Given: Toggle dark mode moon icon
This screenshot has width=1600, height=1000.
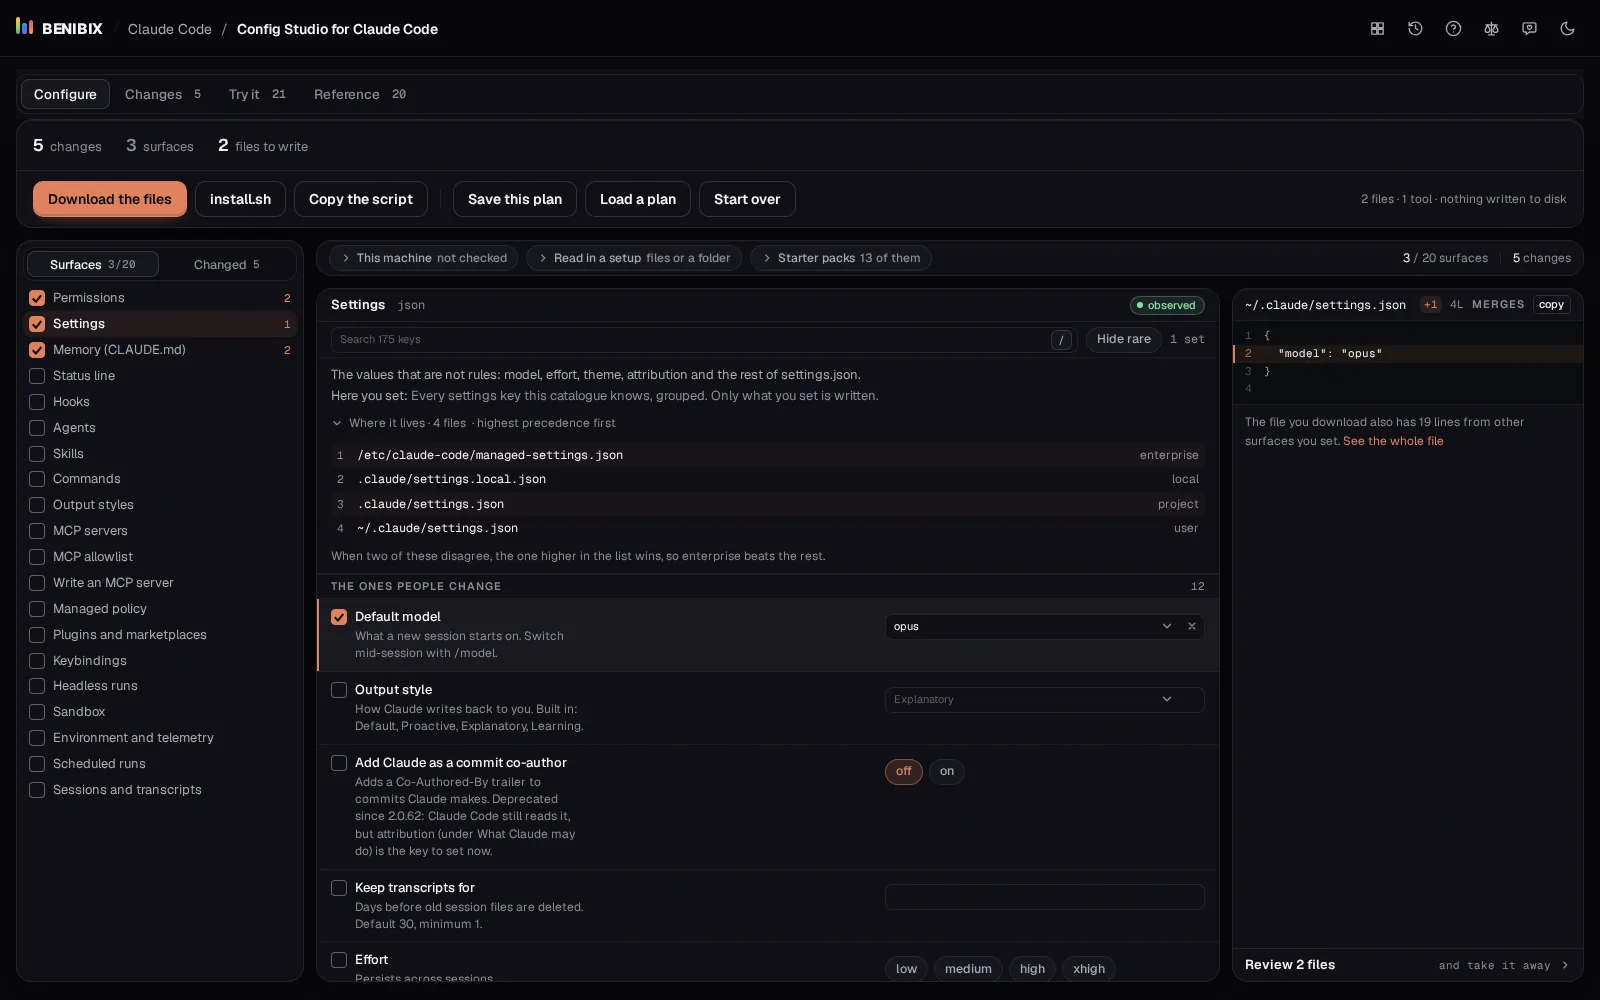Looking at the screenshot, I should pos(1567,29).
